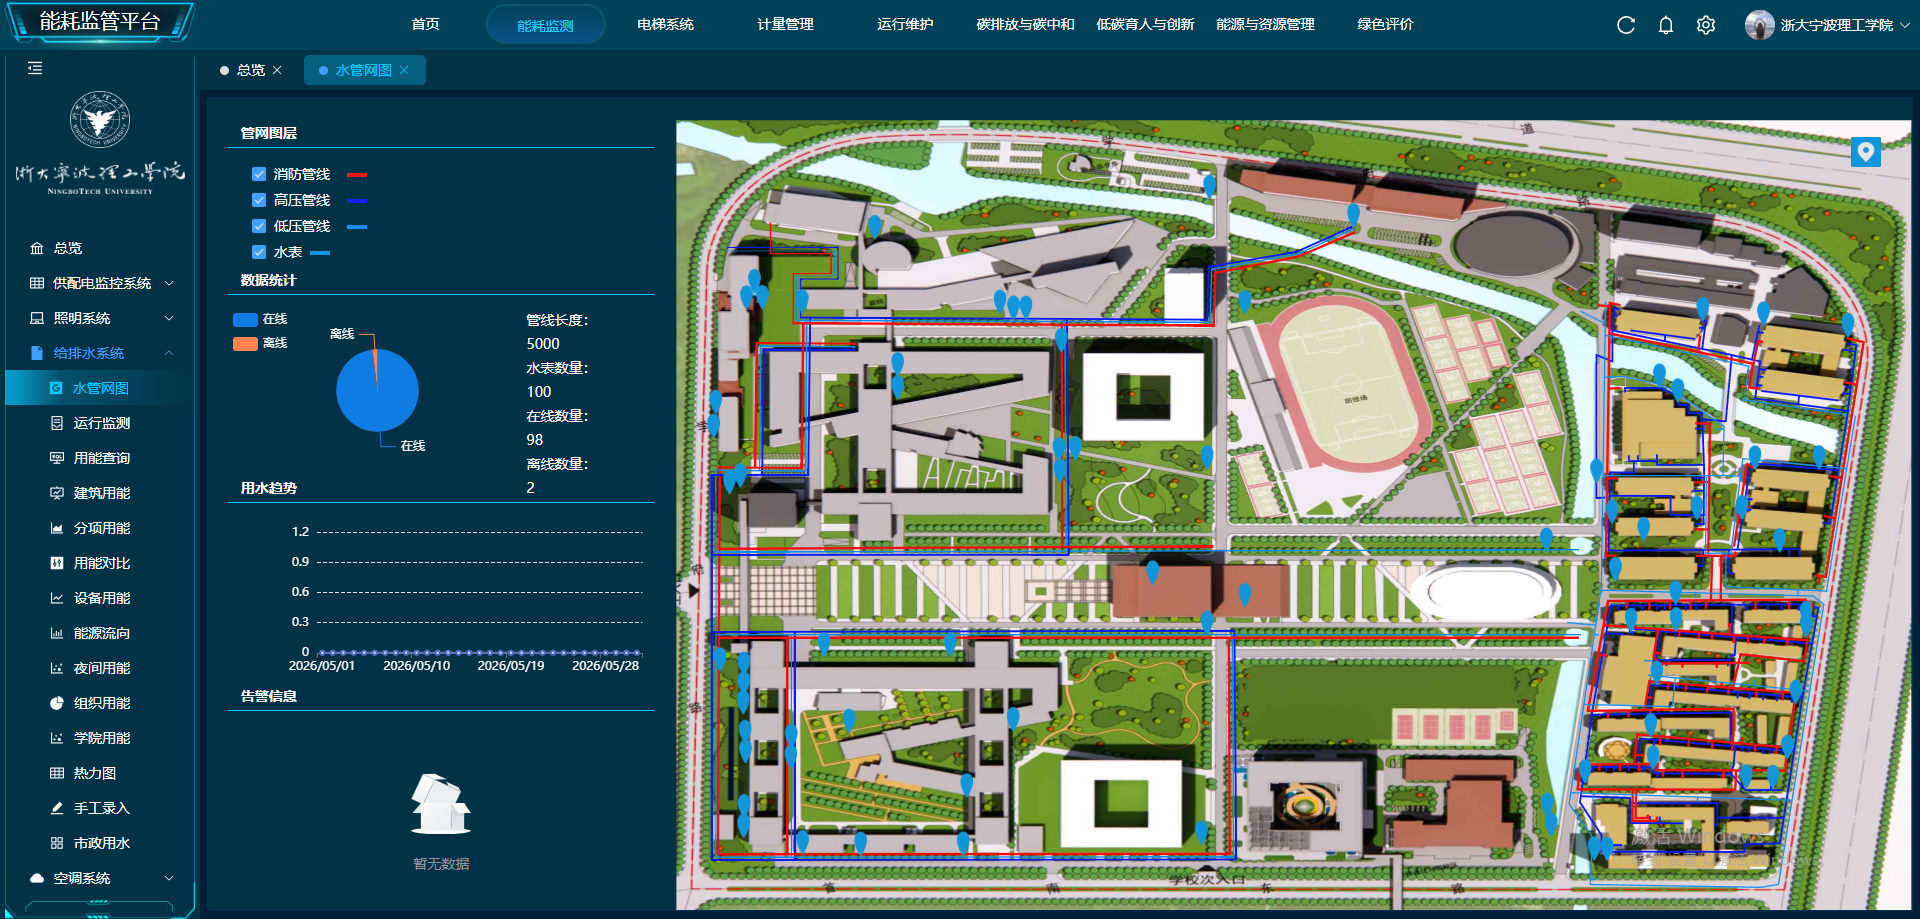The width and height of the screenshot is (1920, 919).
Task: Click the 运行监测 sidebar icon
Action: coord(57,423)
